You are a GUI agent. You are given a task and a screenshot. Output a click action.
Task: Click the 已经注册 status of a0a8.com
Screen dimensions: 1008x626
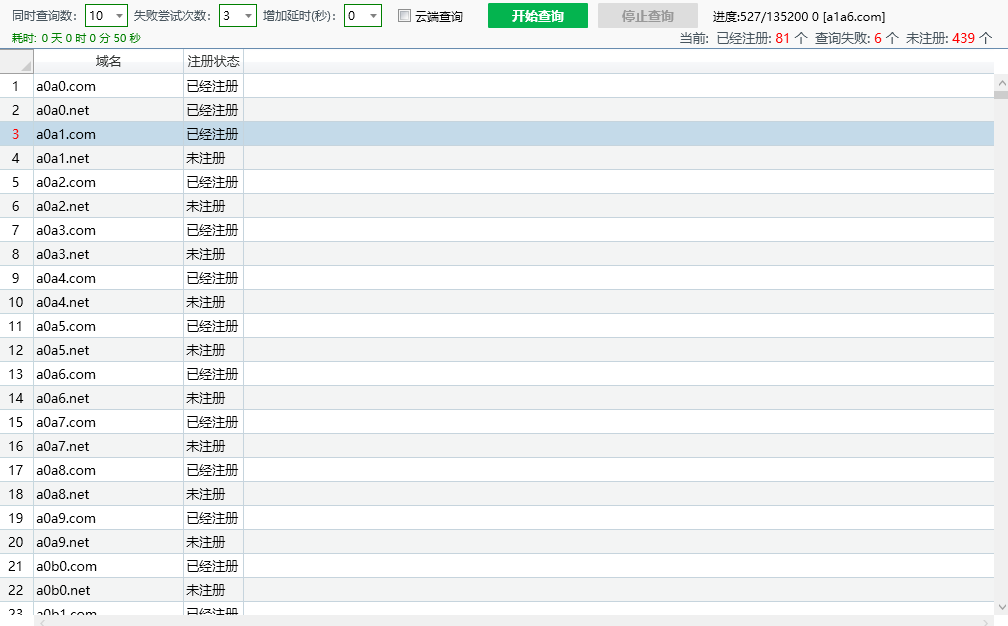point(213,470)
